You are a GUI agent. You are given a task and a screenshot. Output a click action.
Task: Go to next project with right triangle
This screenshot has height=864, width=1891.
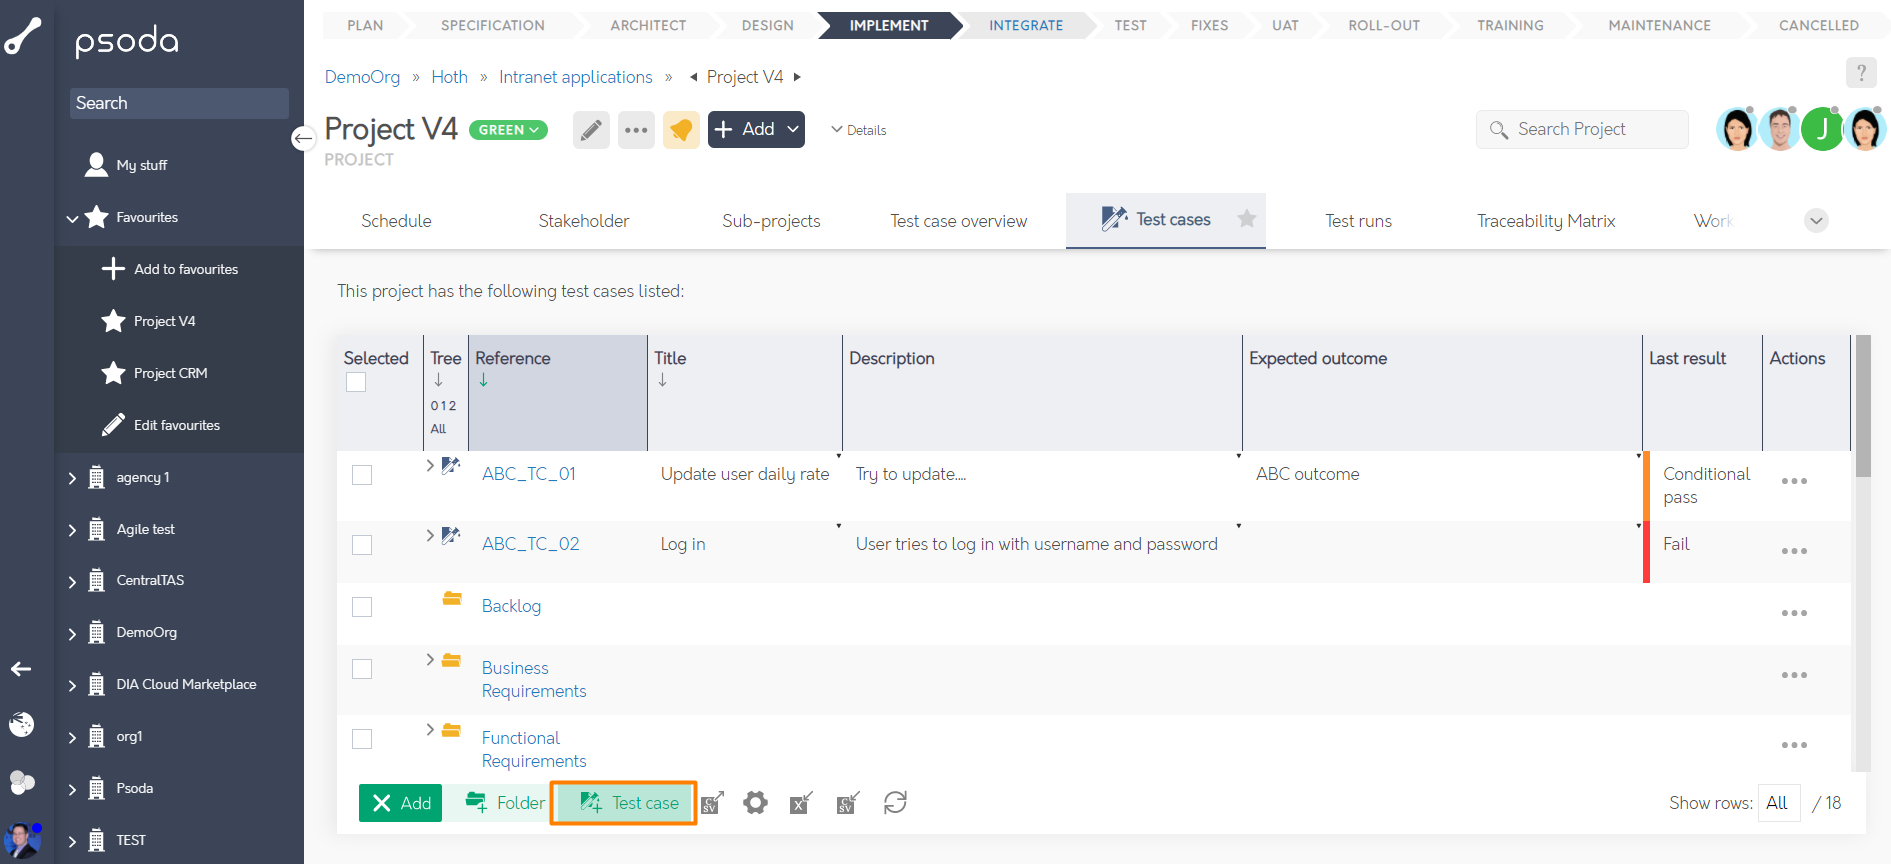pyautogui.click(x=797, y=77)
